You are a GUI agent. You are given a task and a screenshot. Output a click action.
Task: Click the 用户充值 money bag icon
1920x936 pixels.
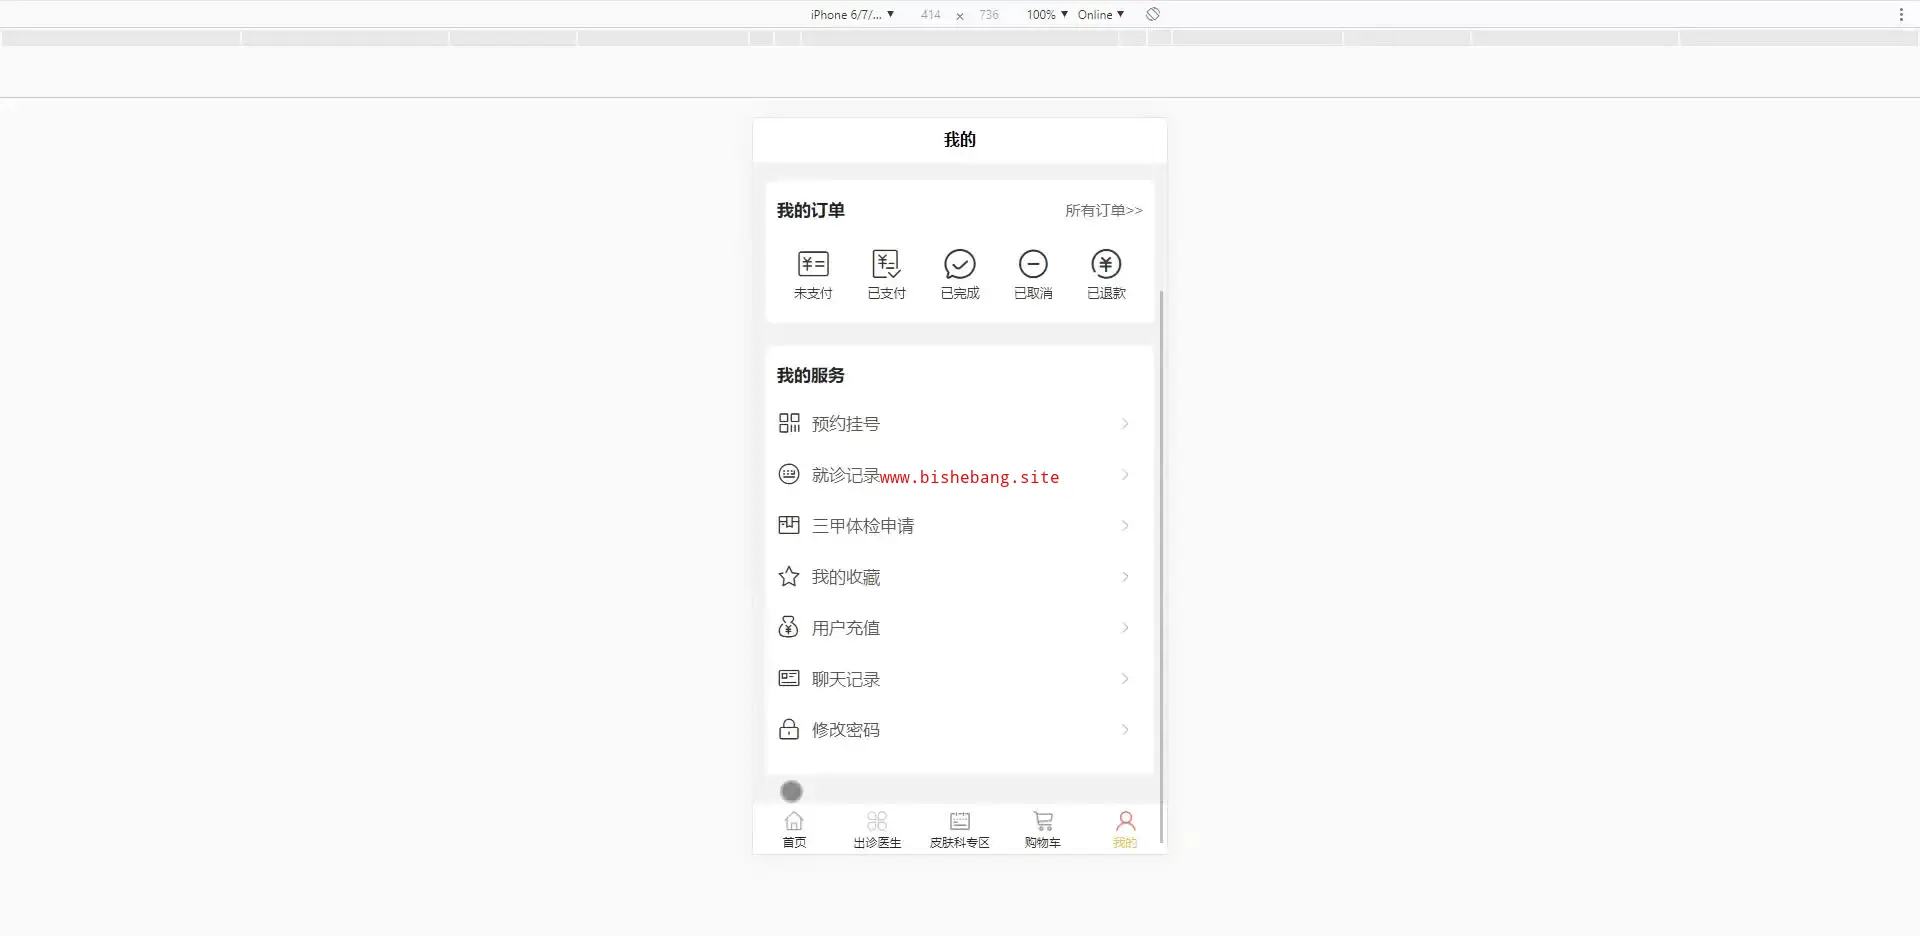click(x=789, y=627)
